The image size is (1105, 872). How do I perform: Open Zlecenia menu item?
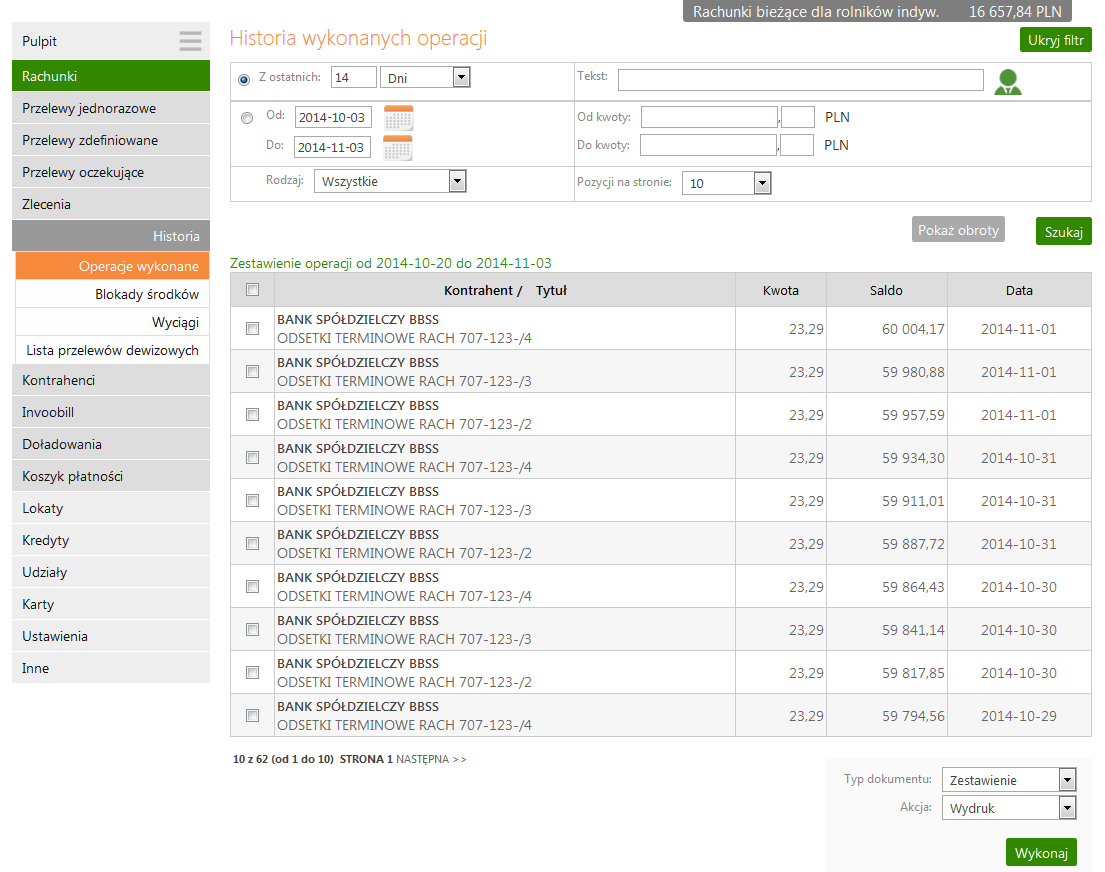[111, 204]
